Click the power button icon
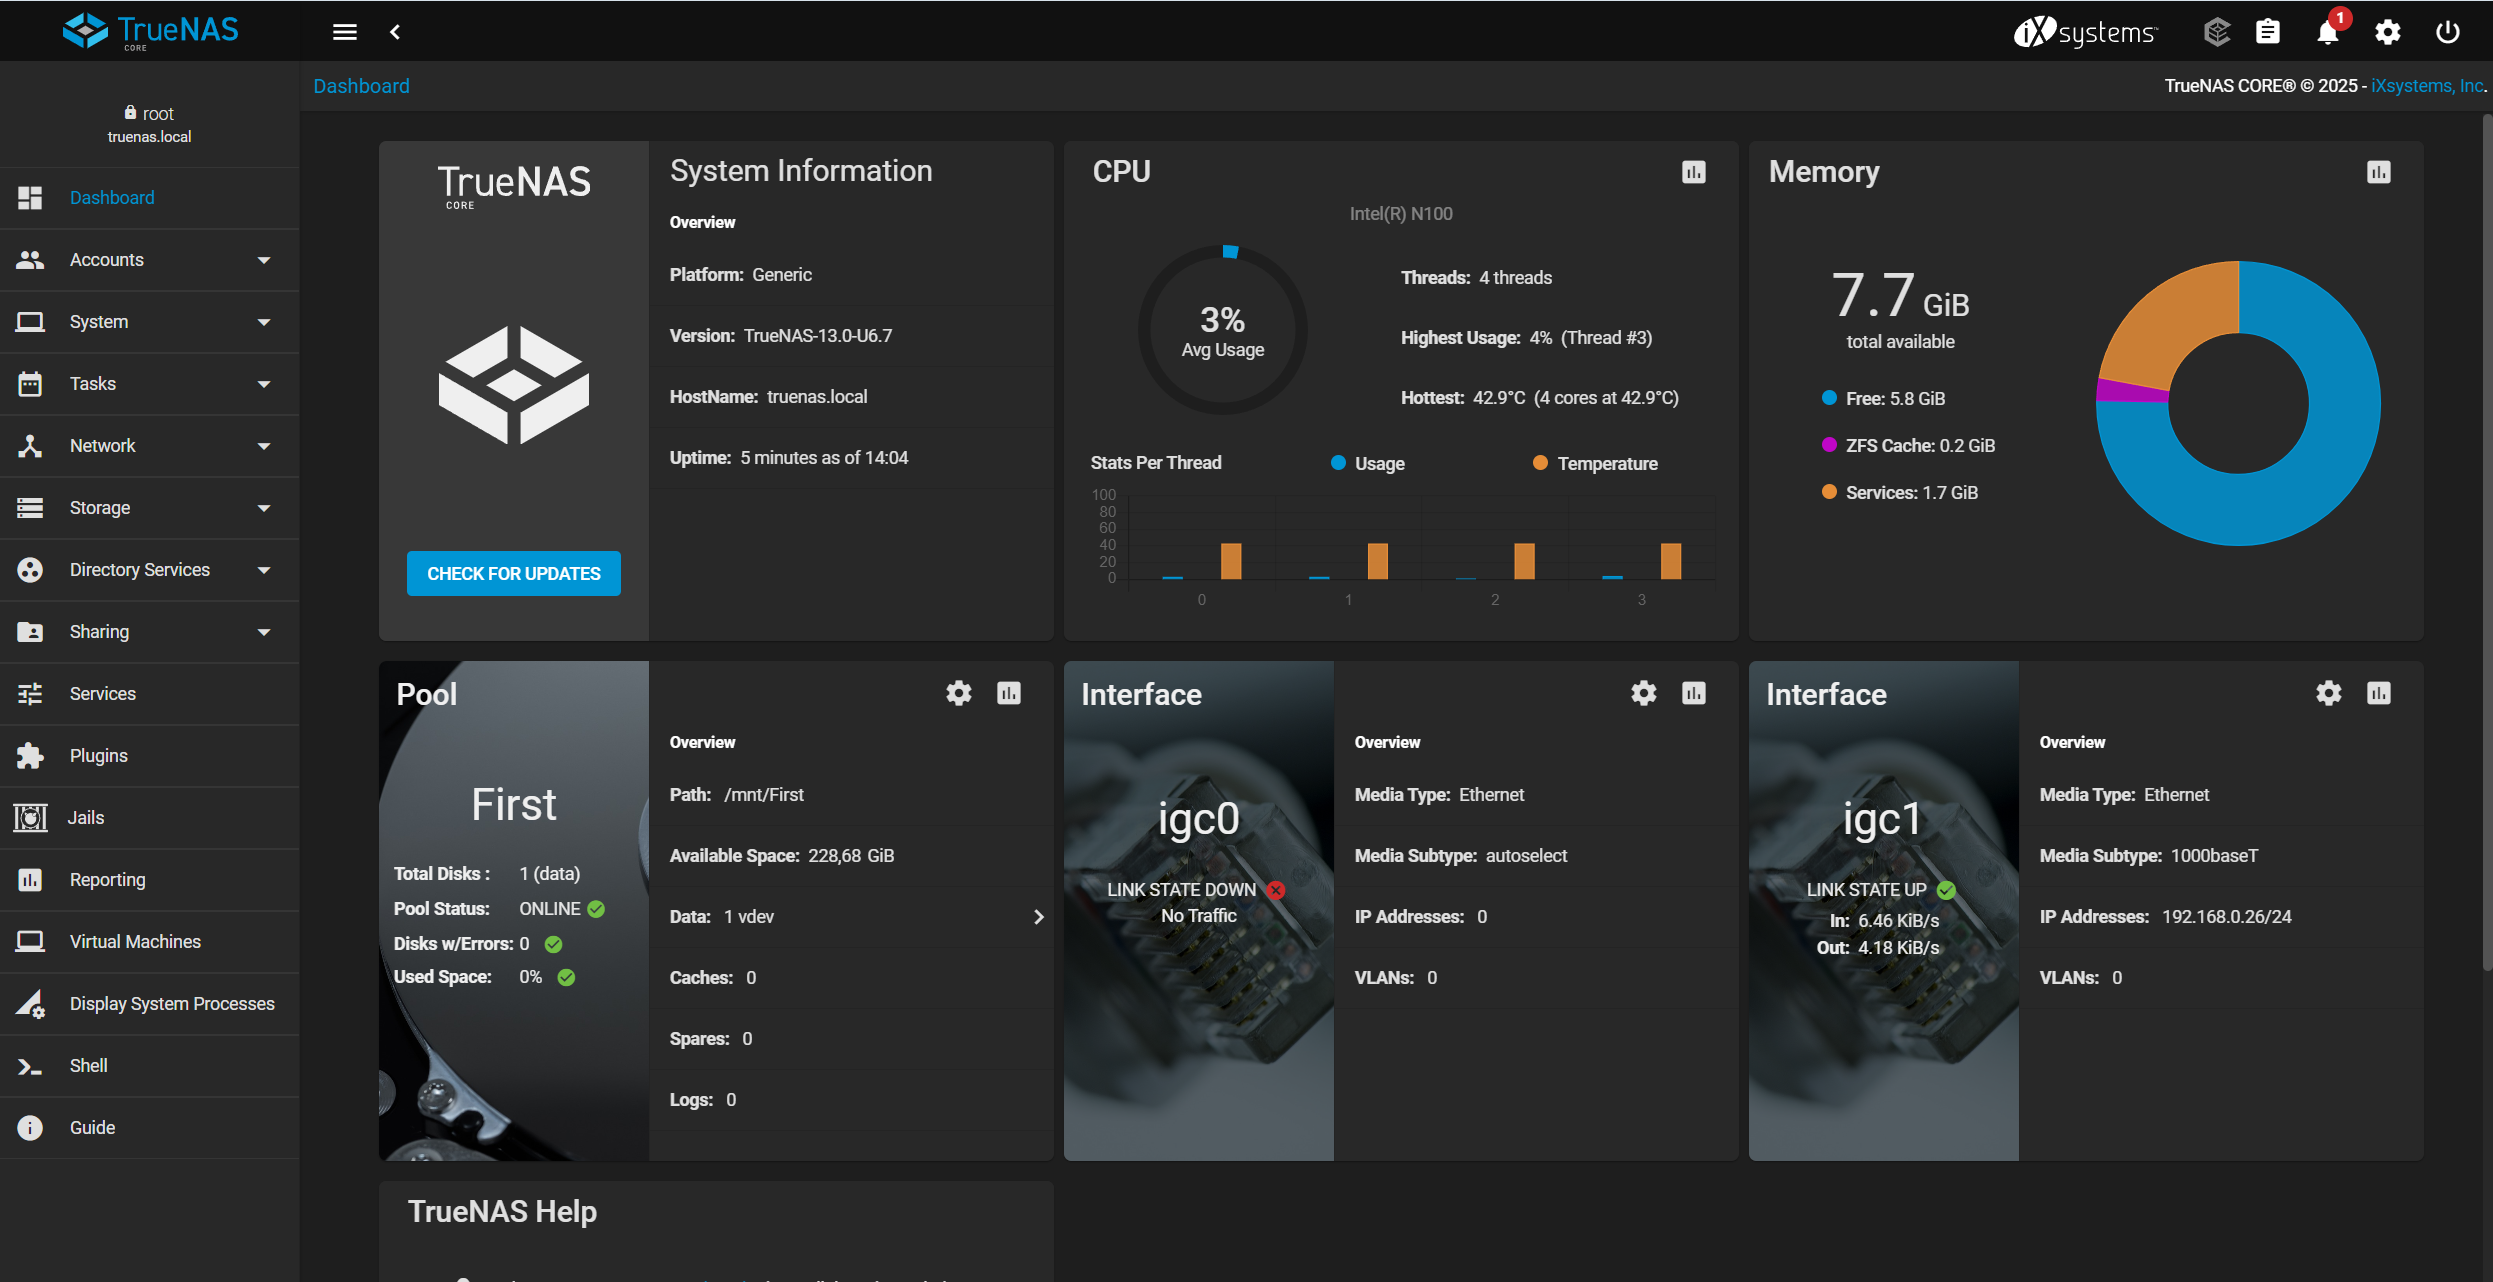 (x=2447, y=33)
